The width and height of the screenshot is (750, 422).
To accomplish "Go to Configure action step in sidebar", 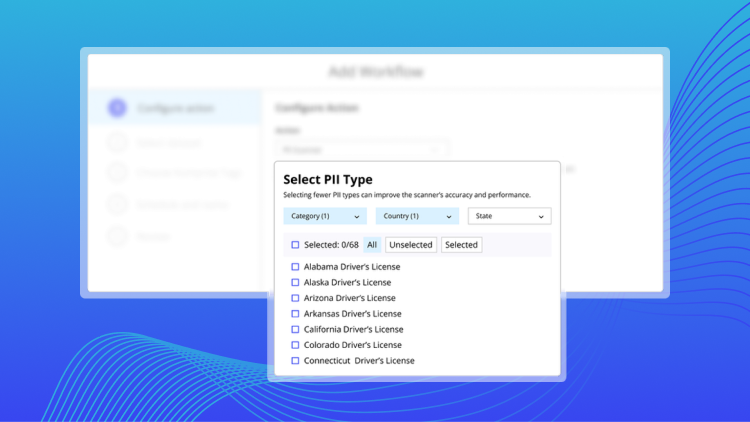I will click(175, 108).
